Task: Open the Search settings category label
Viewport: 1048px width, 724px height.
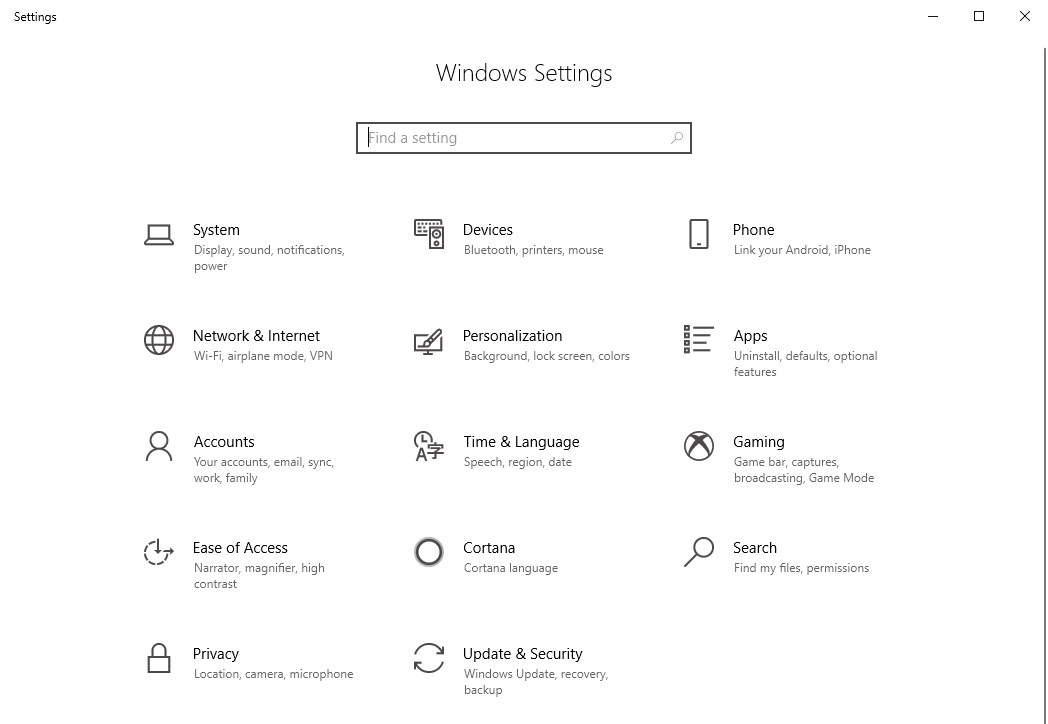Action: point(754,548)
